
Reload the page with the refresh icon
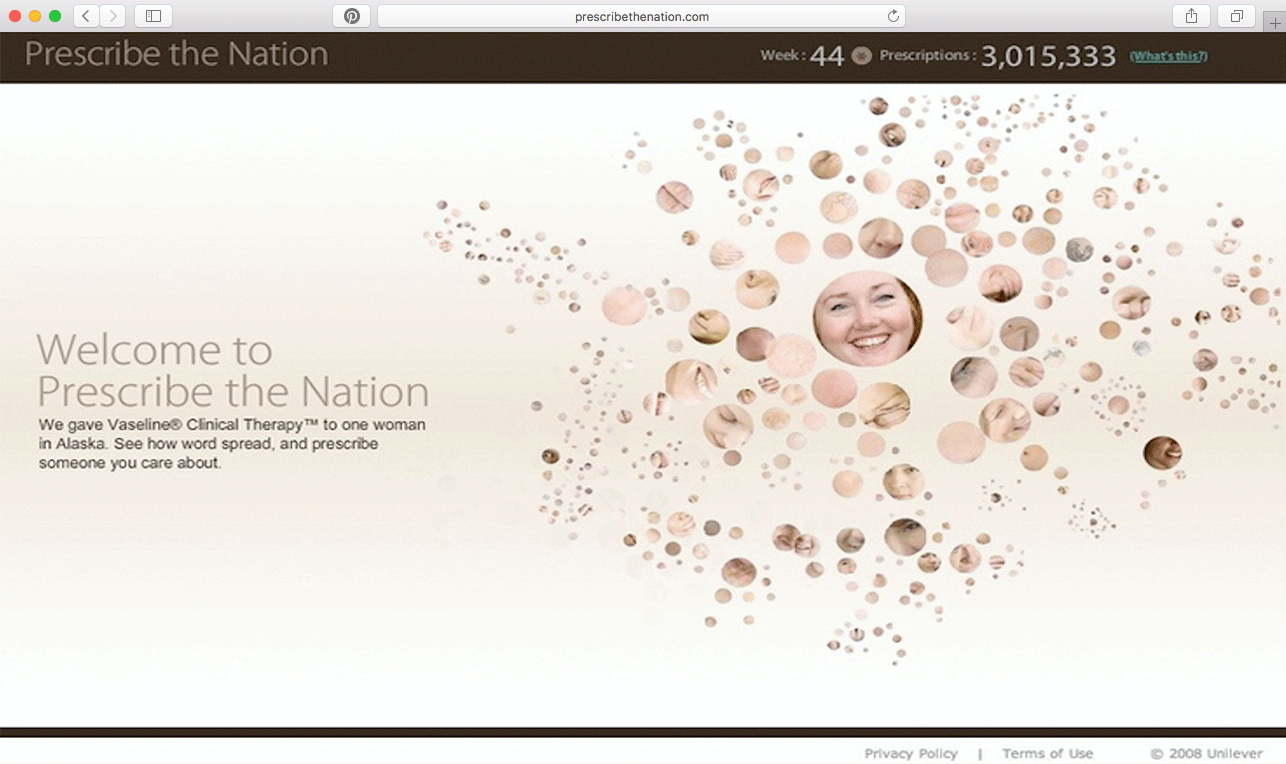pos(893,16)
